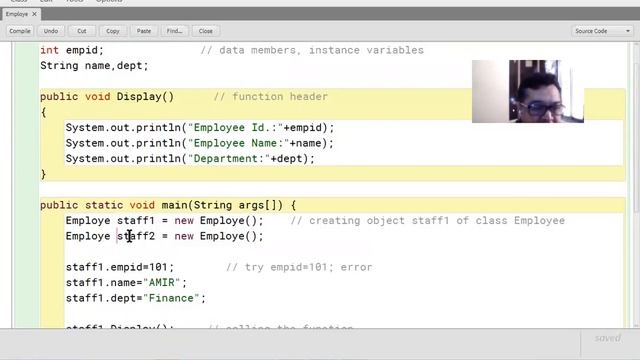Screen dimensions: 640x360
Task: Click the 'staff1.name="AMIR";' statement
Action: 126,283
